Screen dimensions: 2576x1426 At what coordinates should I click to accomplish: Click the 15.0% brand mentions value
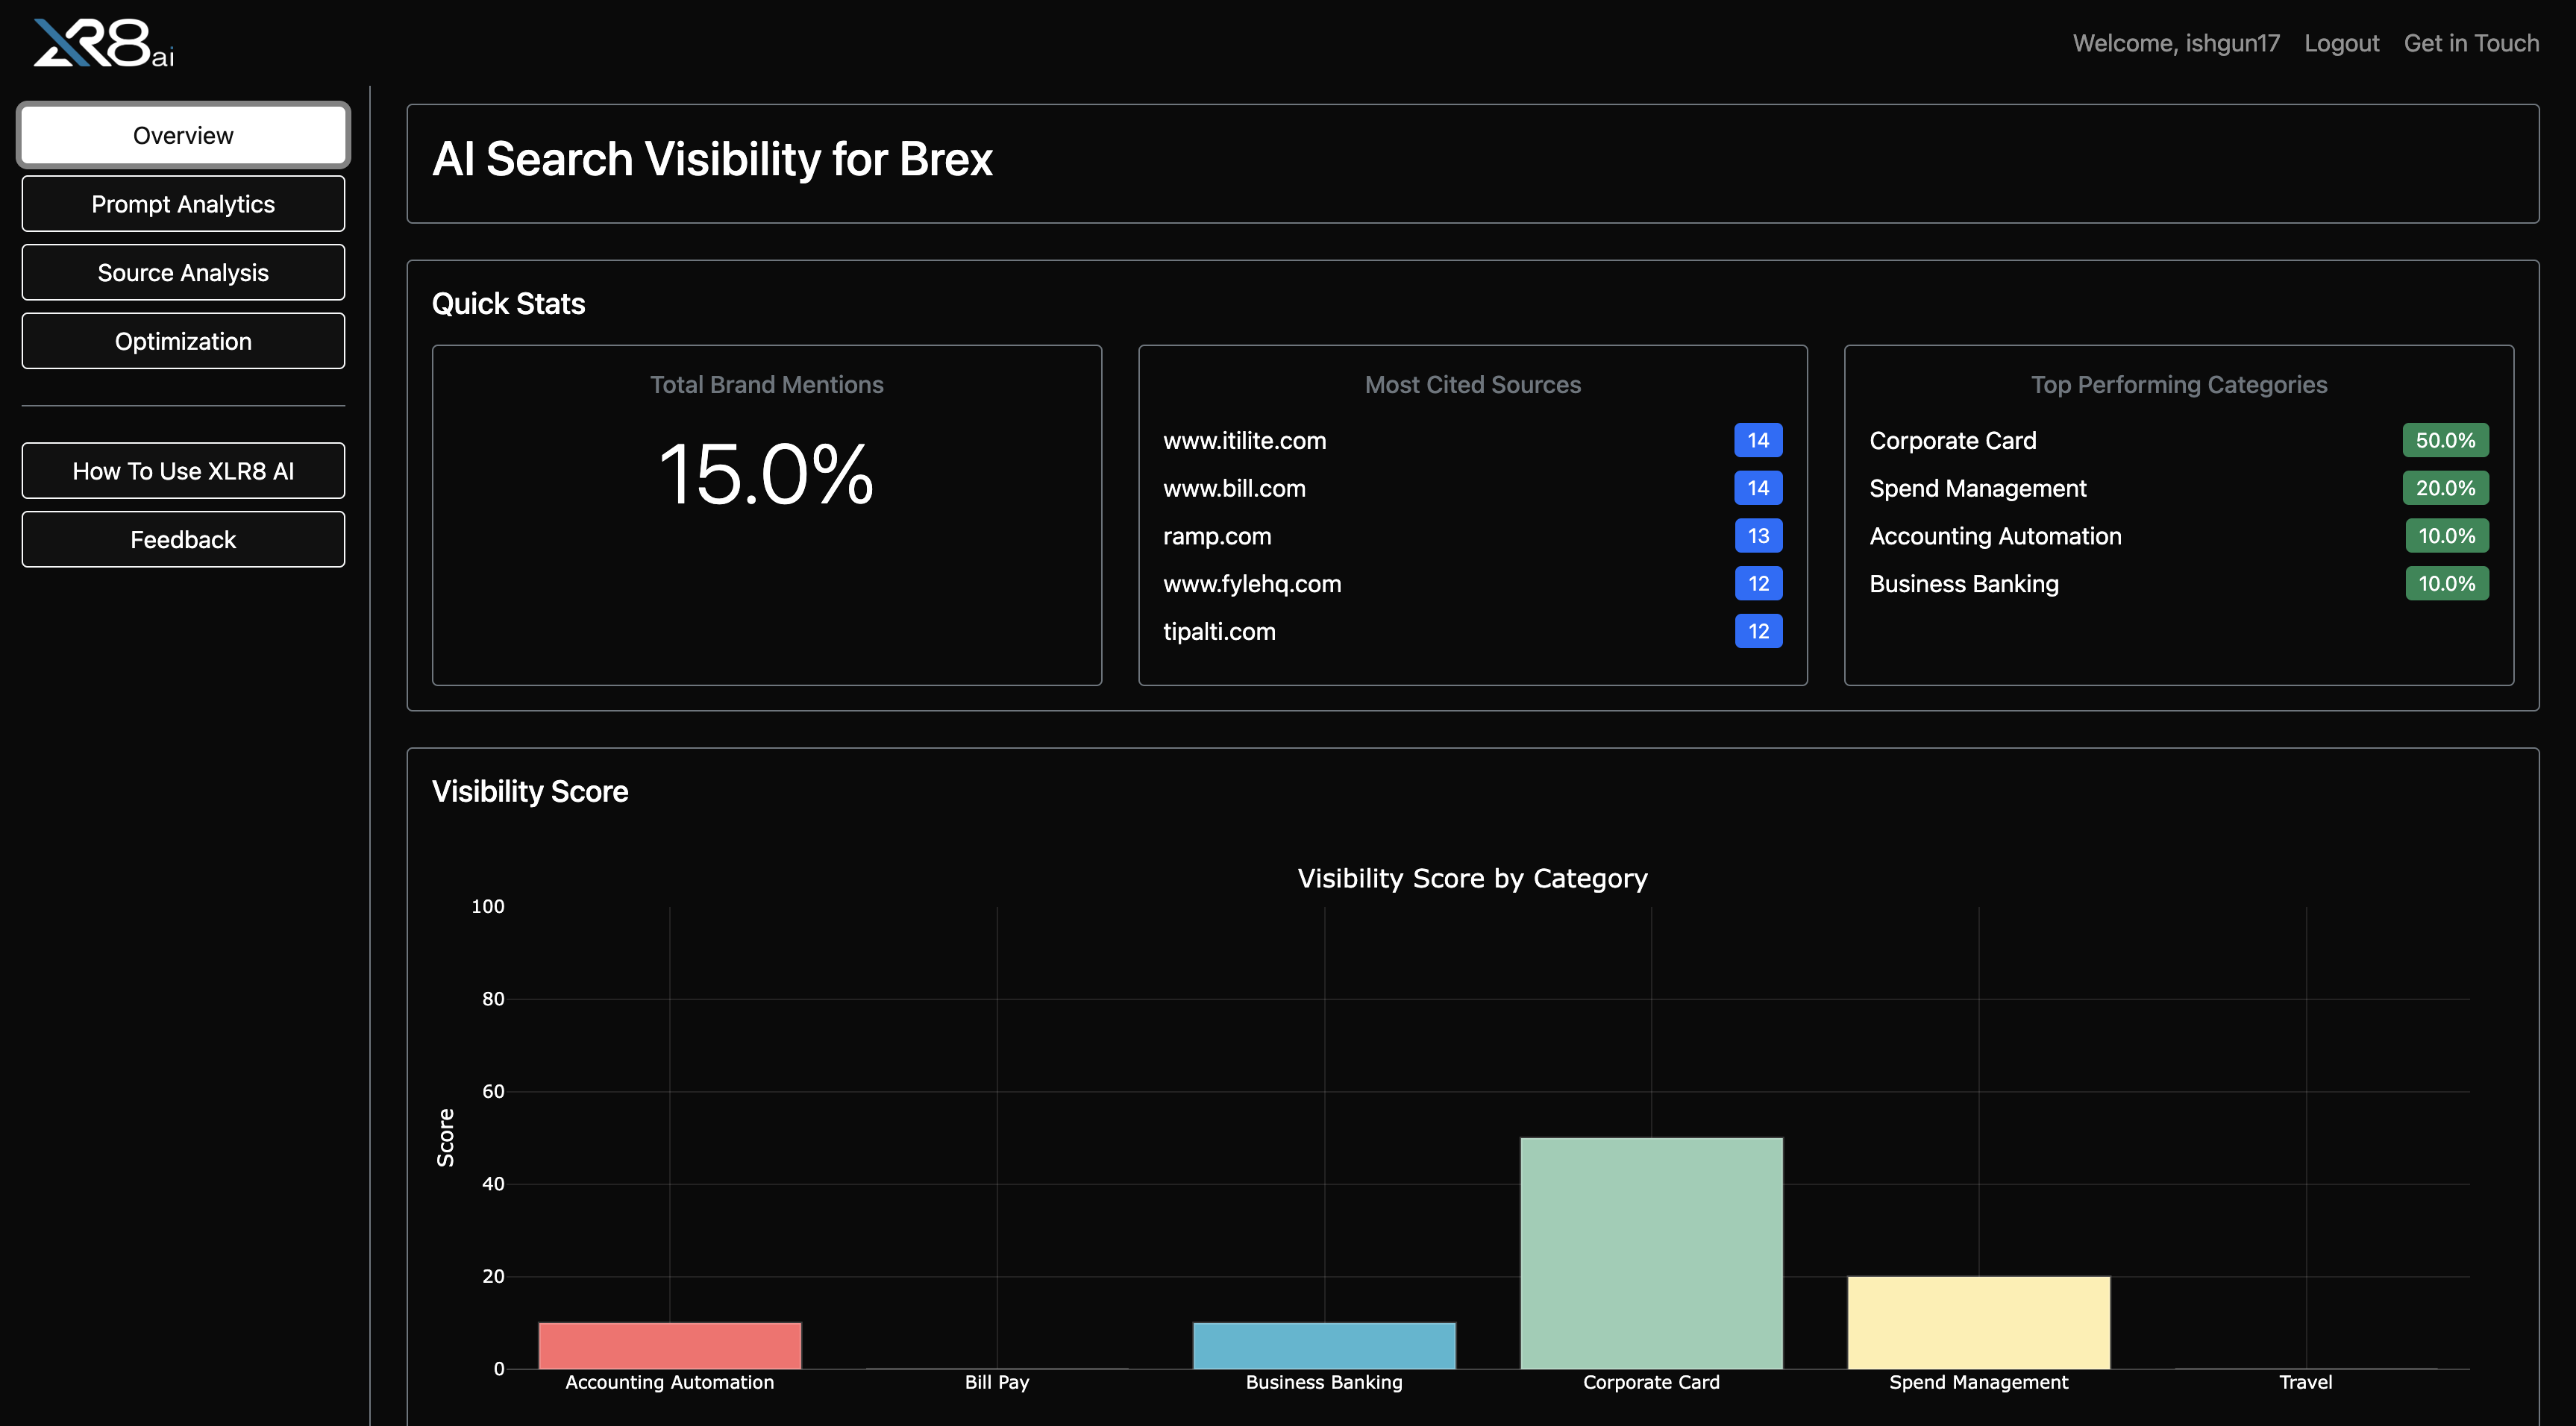point(766,474)
